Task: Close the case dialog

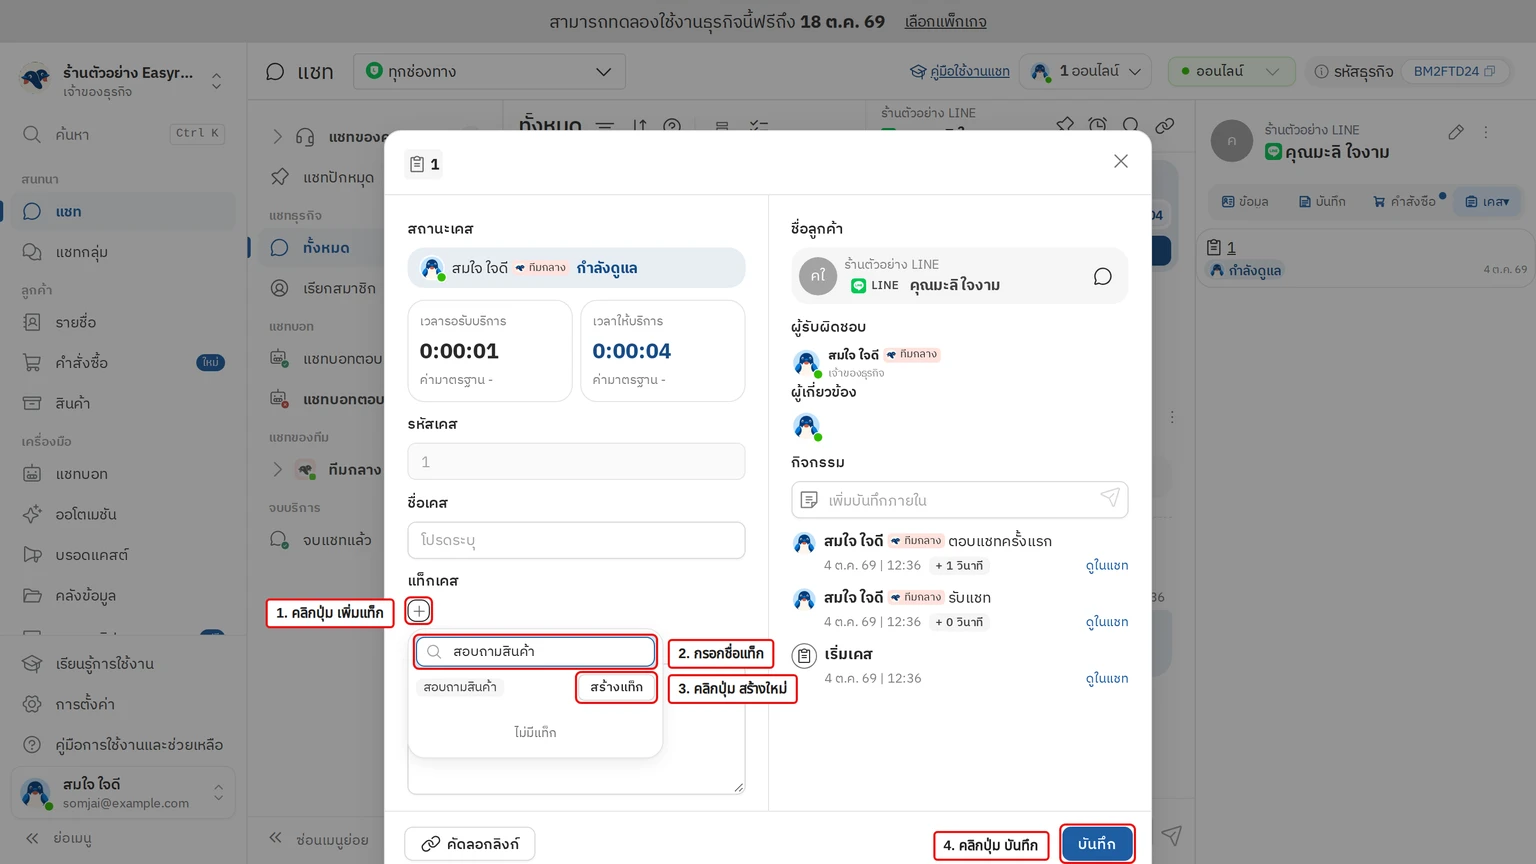Action: tap(1121, 161)
